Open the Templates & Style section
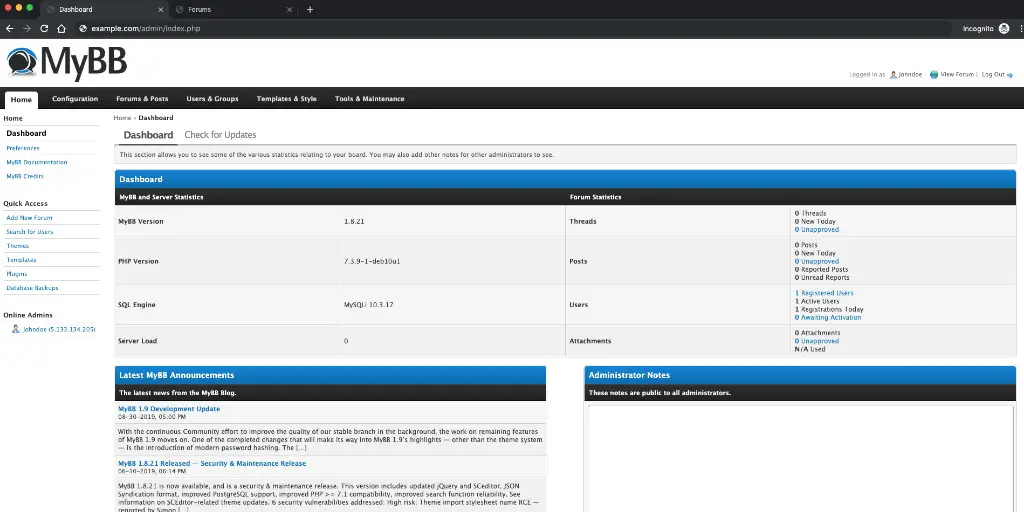Screen dimensions: 1024x512 coord(286,99)
